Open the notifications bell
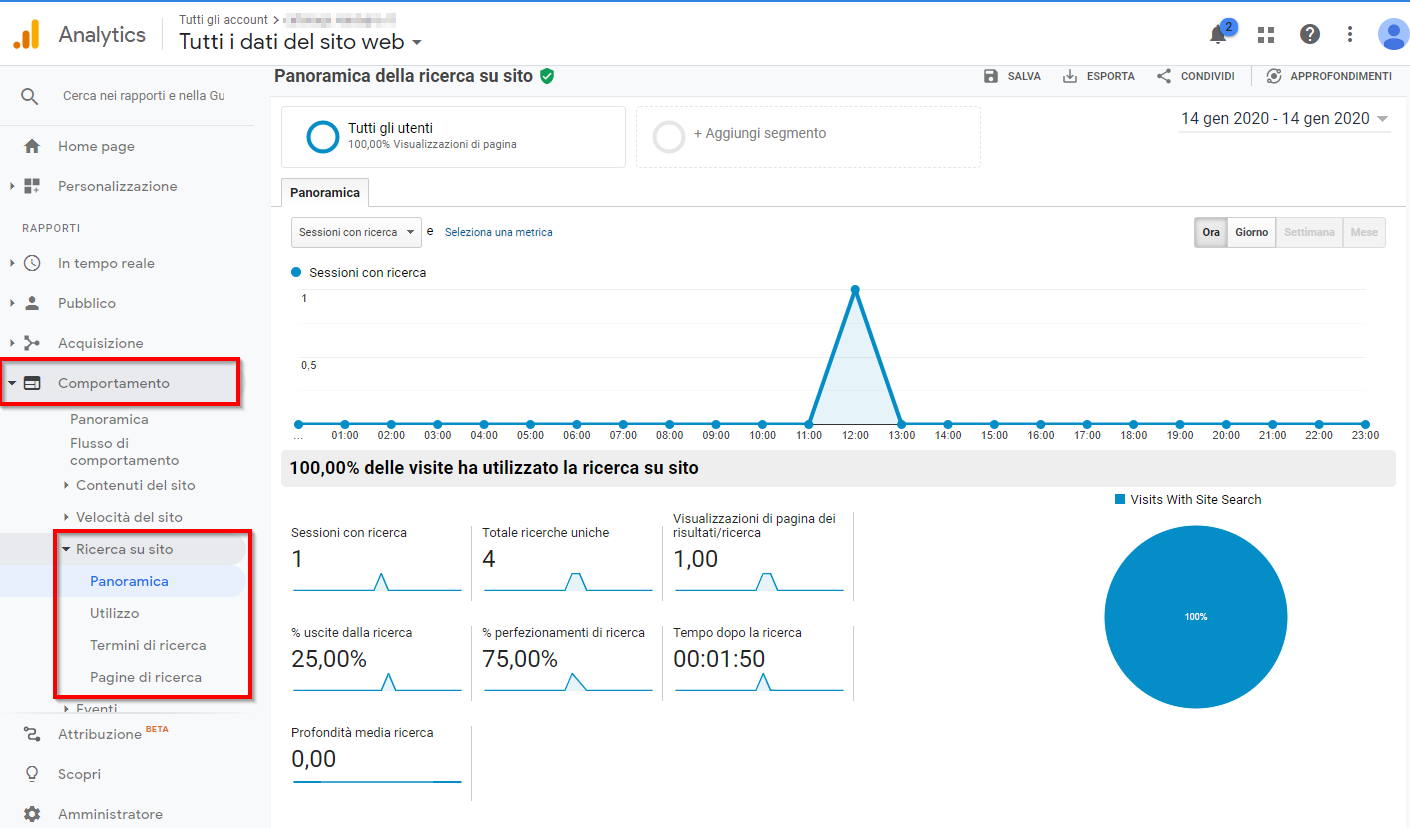 (1218, 35)
